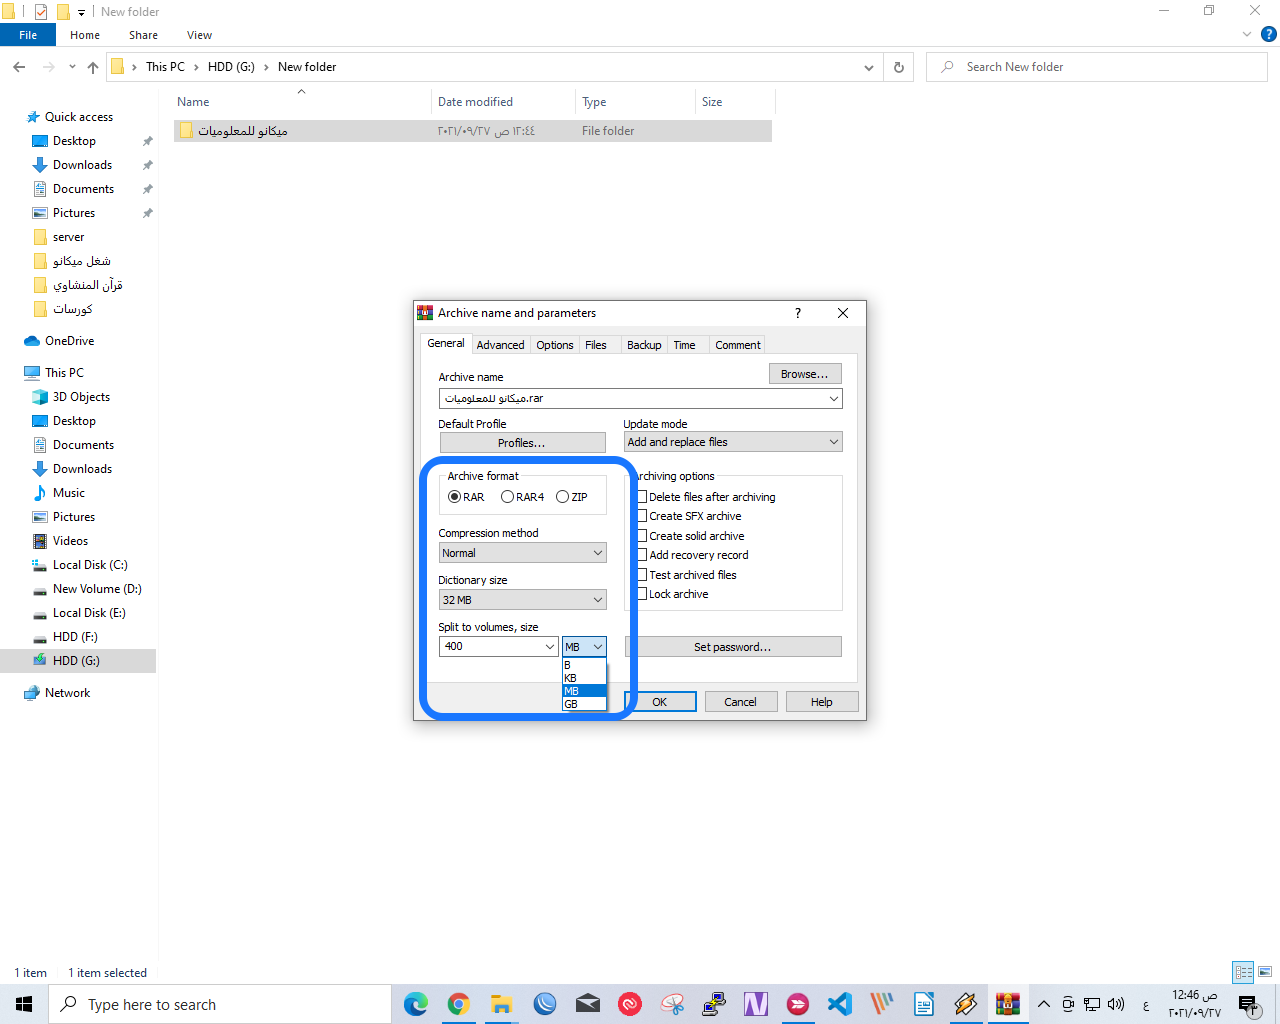
Task: Select the ZIP archive format
Action: tap(562, 497)
